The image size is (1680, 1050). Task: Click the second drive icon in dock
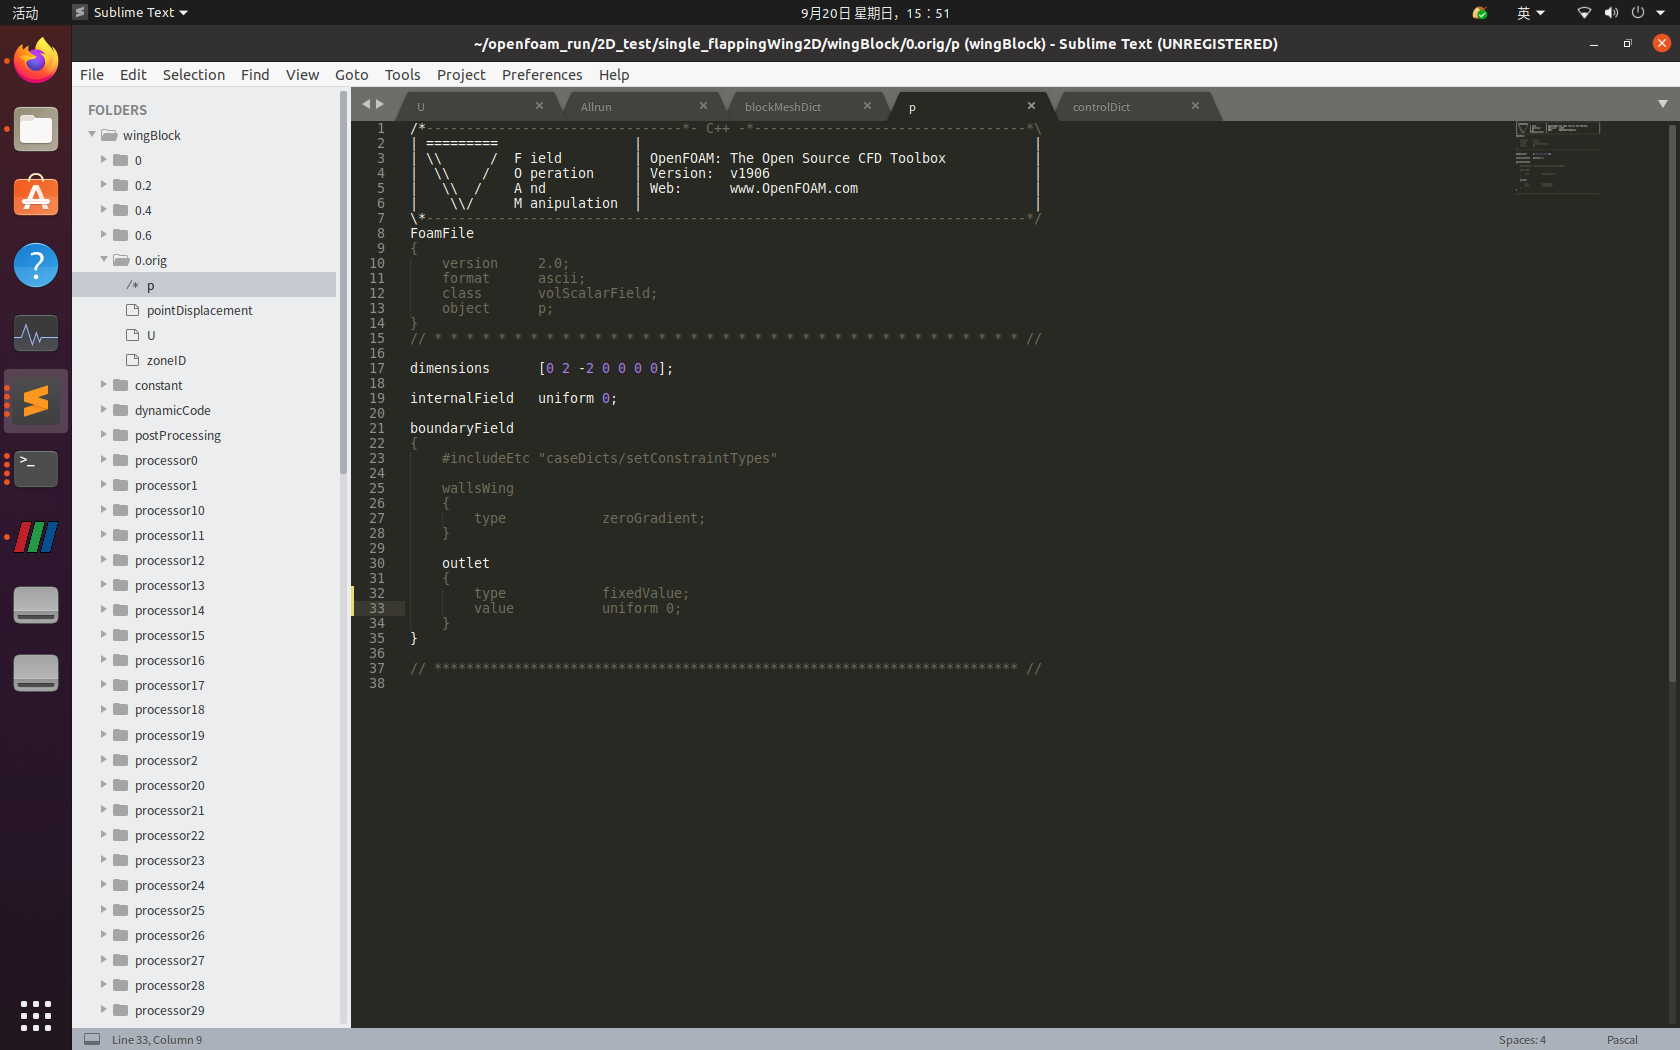click(x=36, y=673)
